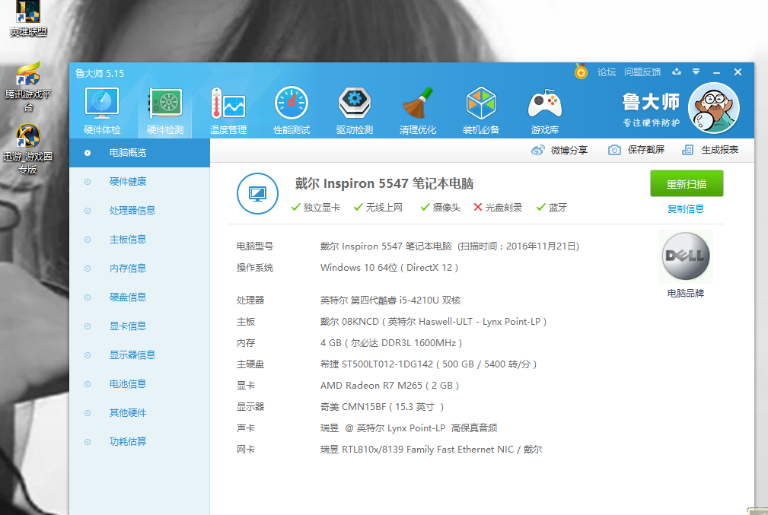
Task: Click the 摄像头 camera feature label
Action: [446, 208]
